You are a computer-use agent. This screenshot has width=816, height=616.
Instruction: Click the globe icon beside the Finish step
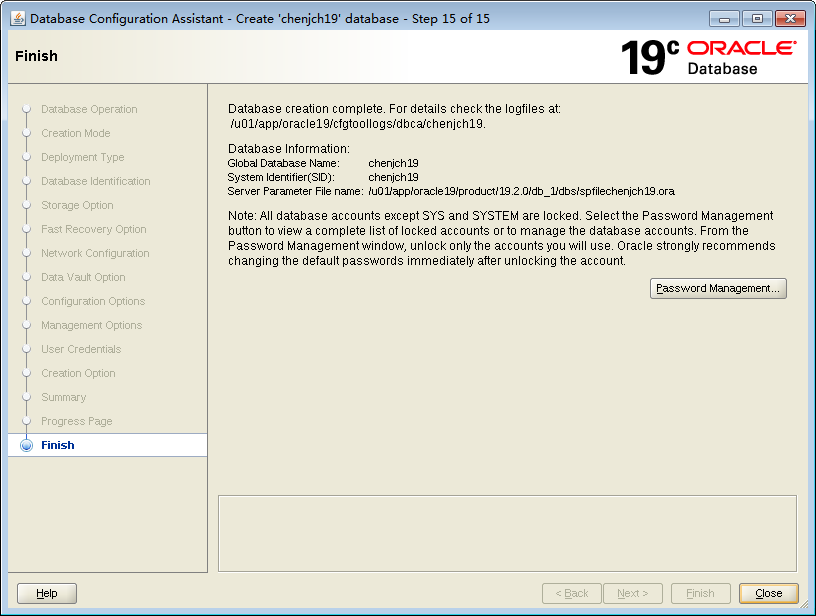[26, 444]
